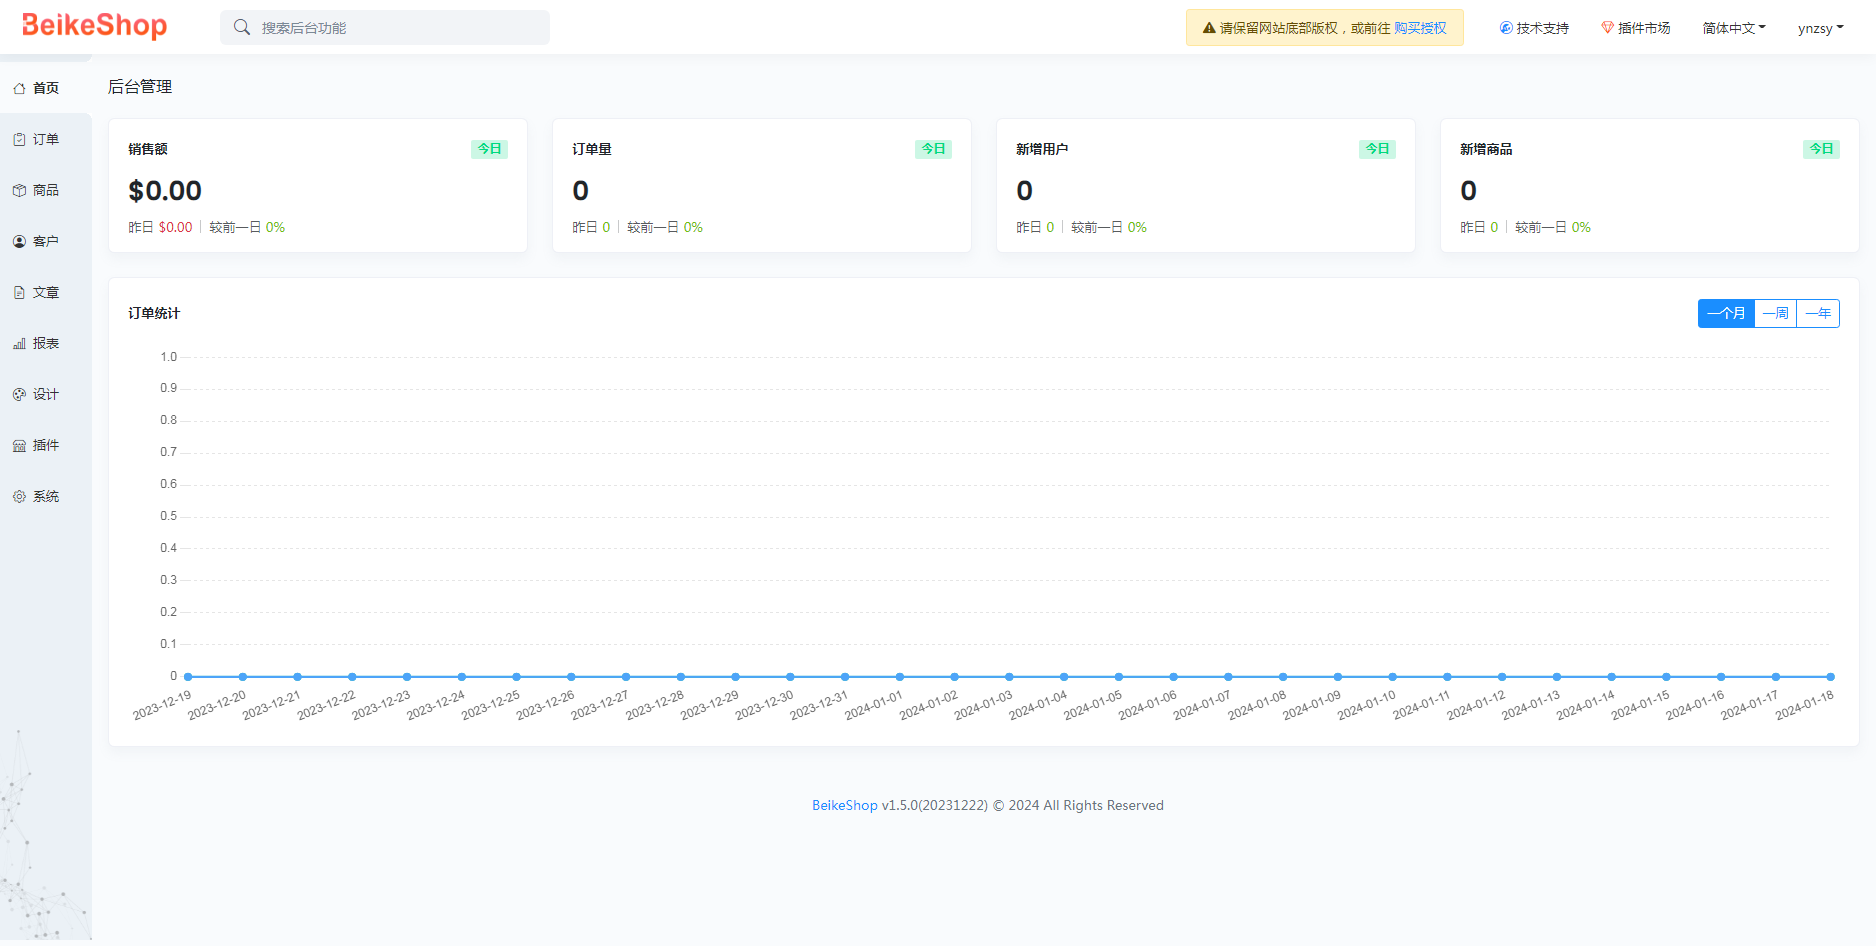
Task: Select the Customers person icon
Action: [19, 242]
